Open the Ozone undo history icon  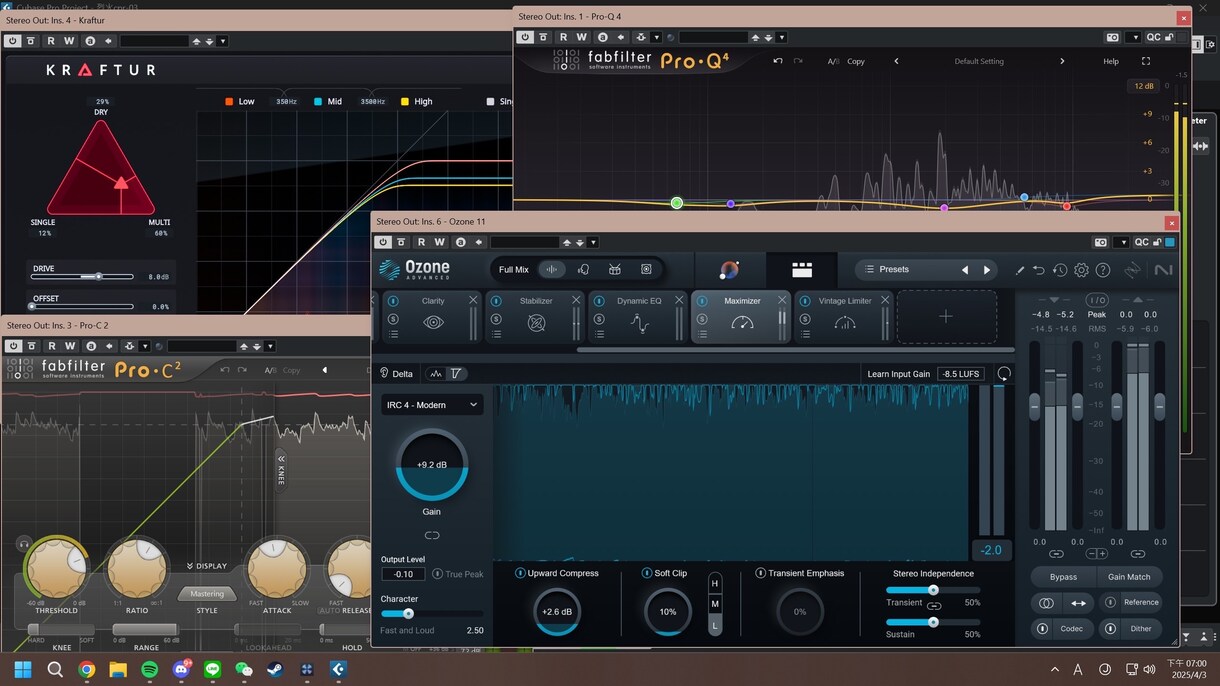point(1060,270)
